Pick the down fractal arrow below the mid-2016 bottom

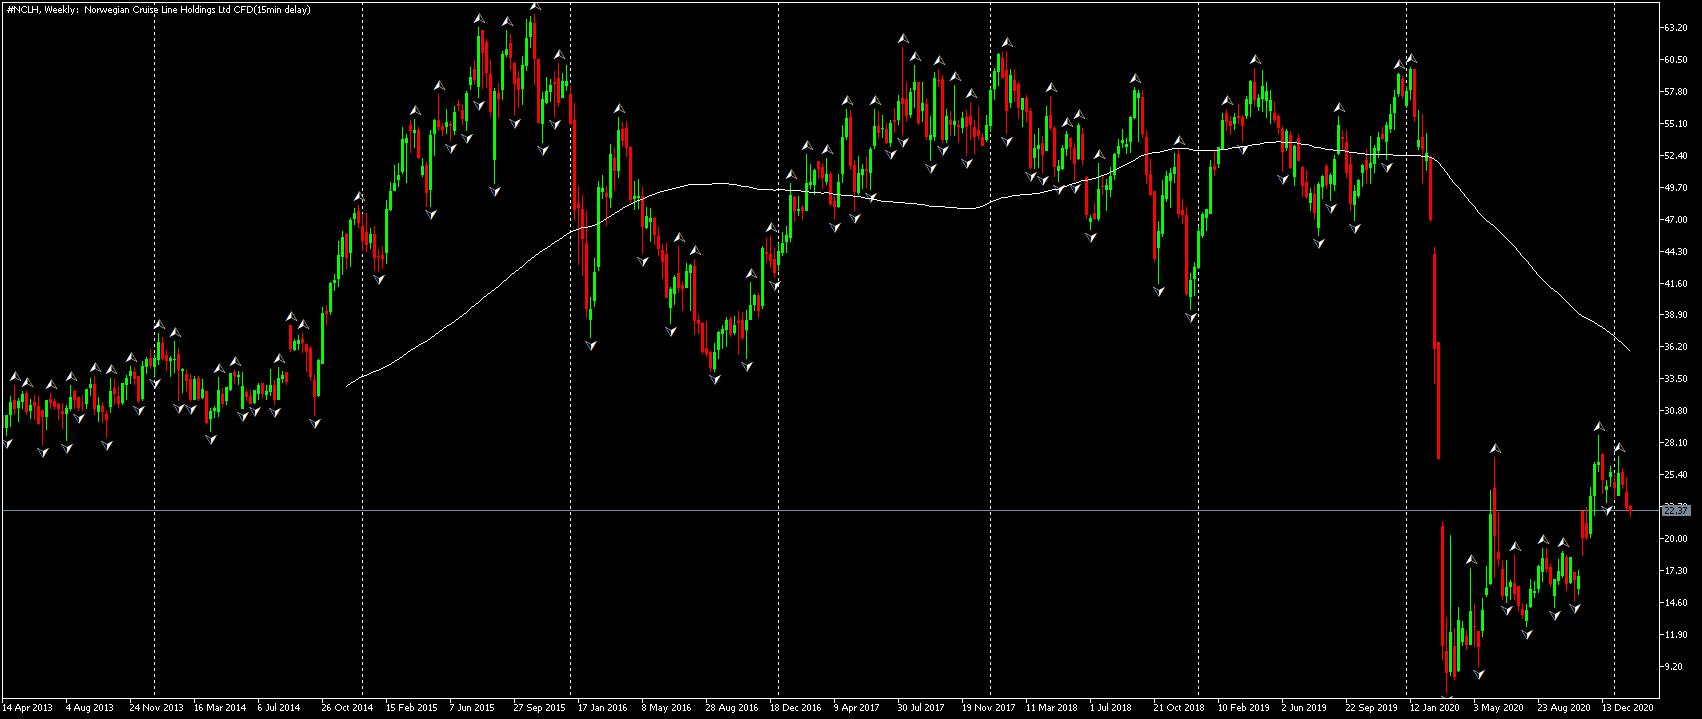(x=714, y=379)
